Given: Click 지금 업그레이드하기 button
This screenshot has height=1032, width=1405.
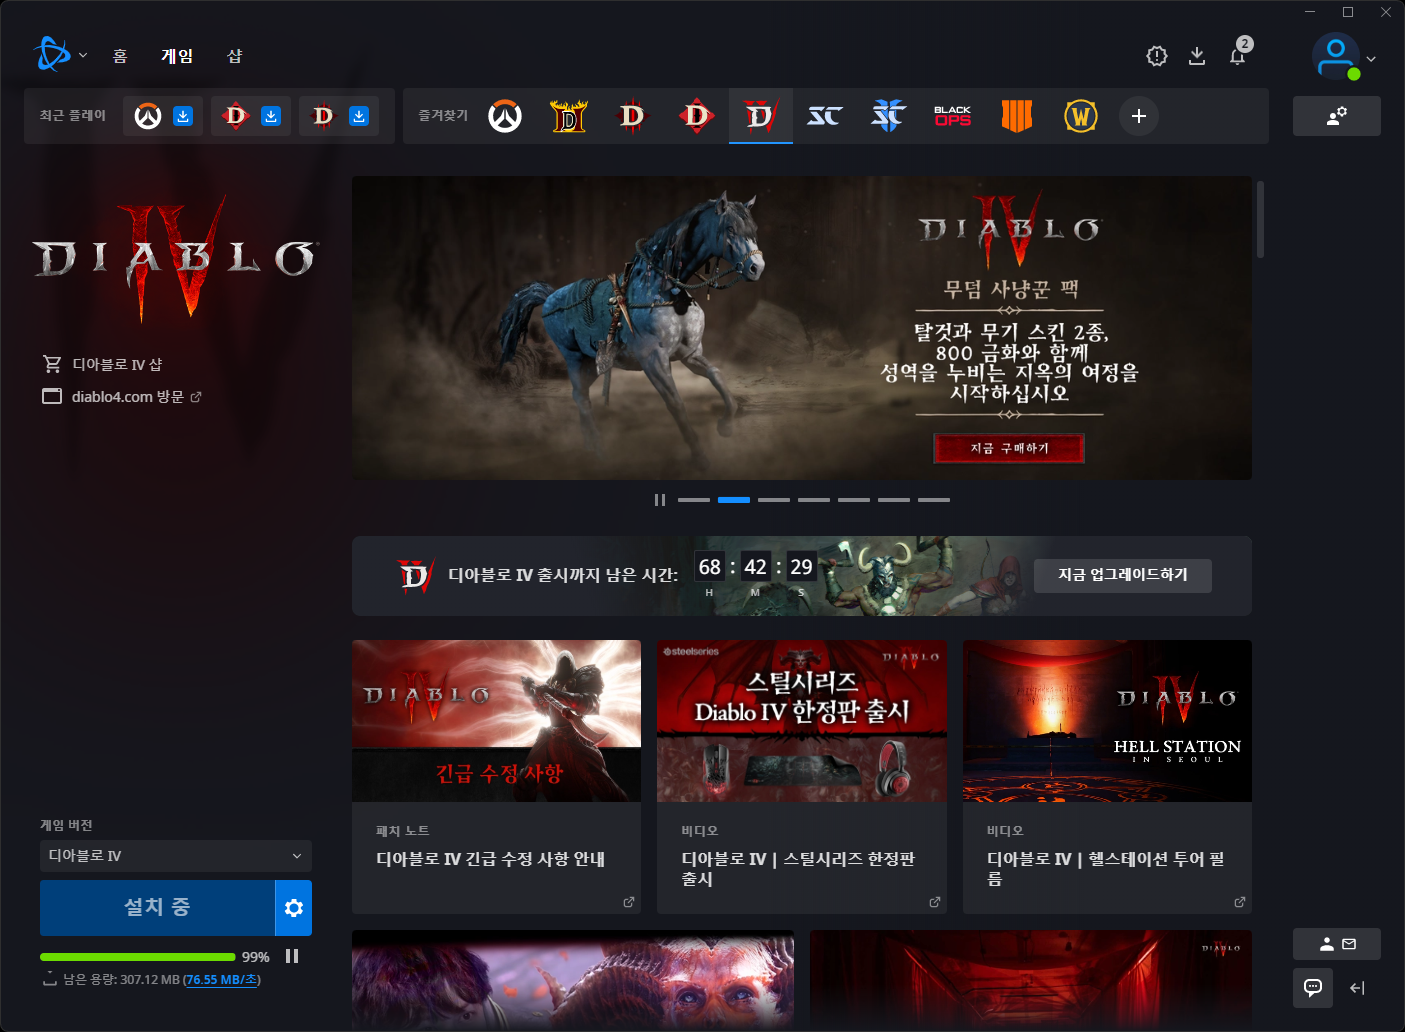Looking at the screenshot, I should tap(1123, 575).
